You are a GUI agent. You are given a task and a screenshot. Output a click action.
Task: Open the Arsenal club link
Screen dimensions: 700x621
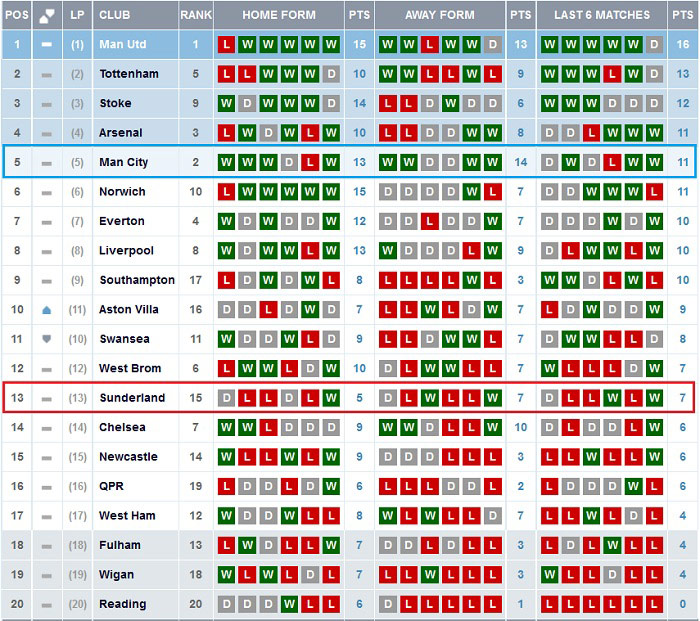pos(121,133)
